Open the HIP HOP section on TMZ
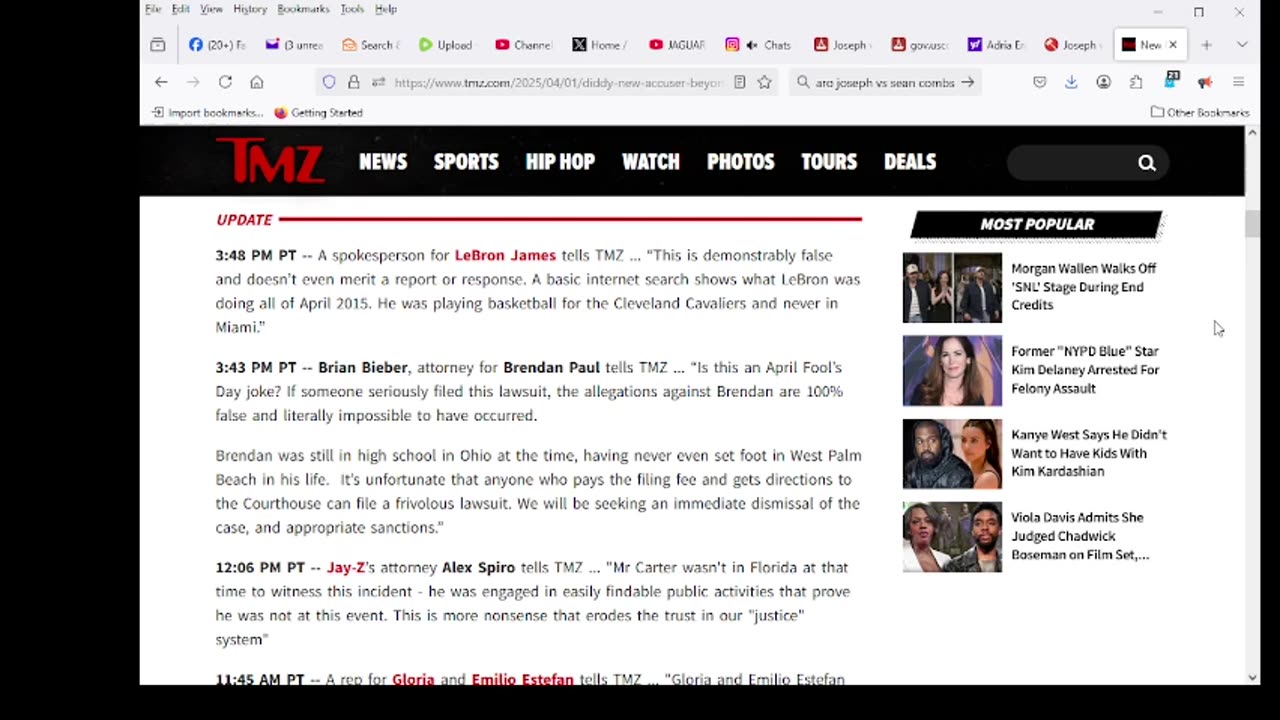Image resolution: width=1280 pixels, height=720 pixels. click(560, 162)
